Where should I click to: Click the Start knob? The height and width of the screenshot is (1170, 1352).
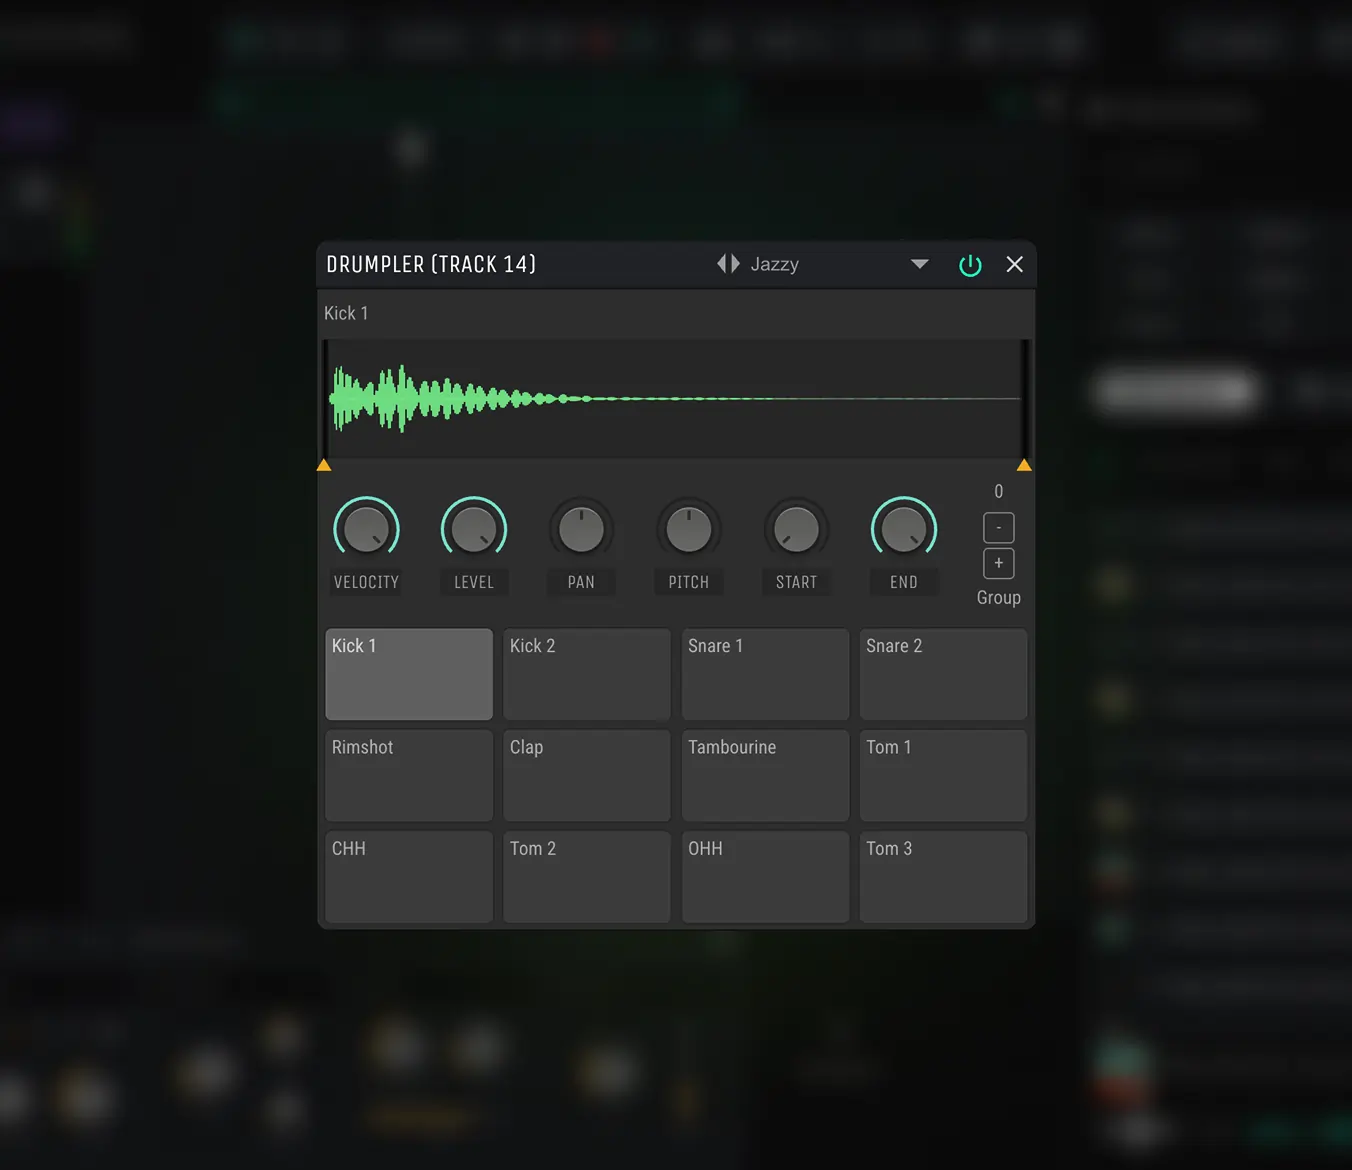point(796,529)
